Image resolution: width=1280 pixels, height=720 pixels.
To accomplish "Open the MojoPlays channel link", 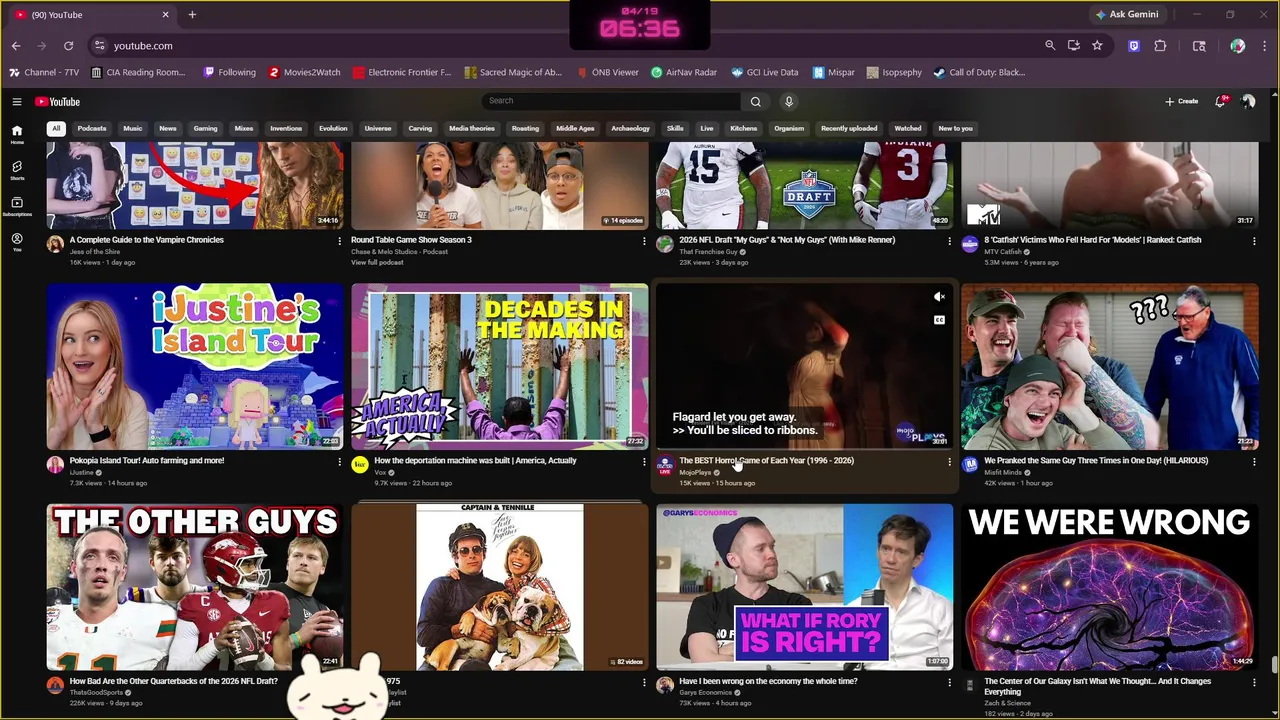I will [695, 472].
